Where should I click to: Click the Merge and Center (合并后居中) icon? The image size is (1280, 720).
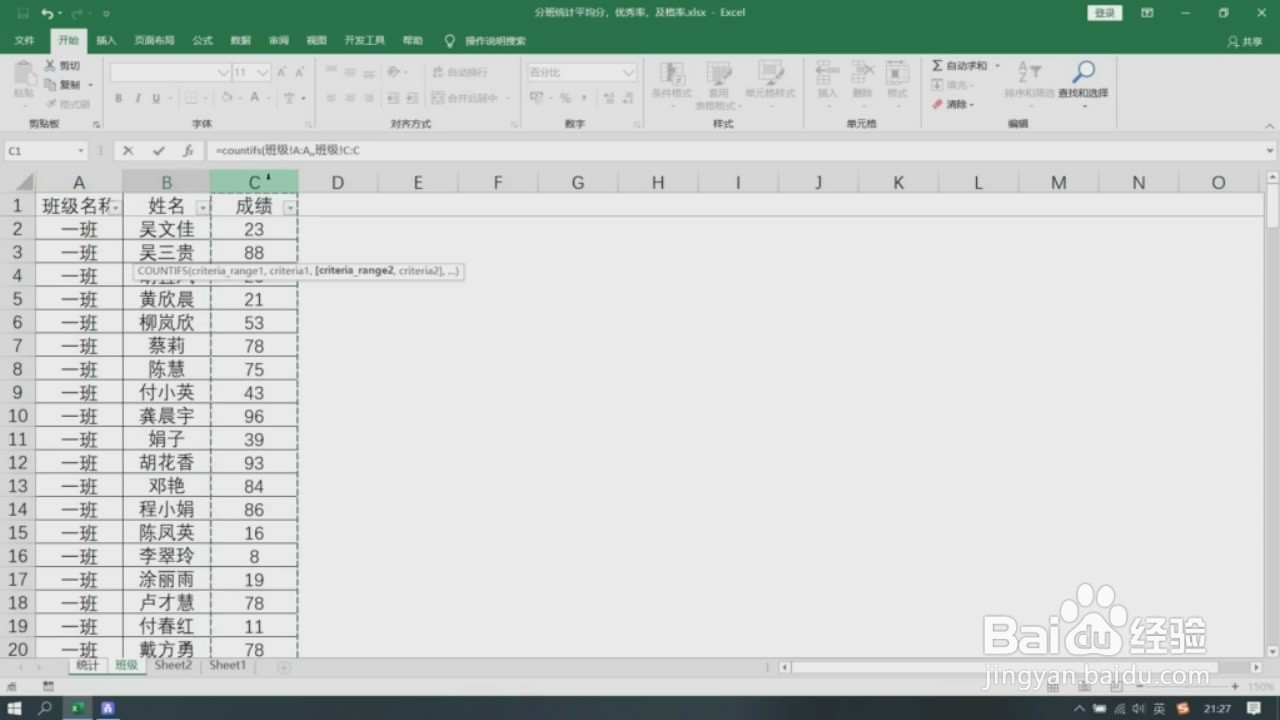[438, 98]
